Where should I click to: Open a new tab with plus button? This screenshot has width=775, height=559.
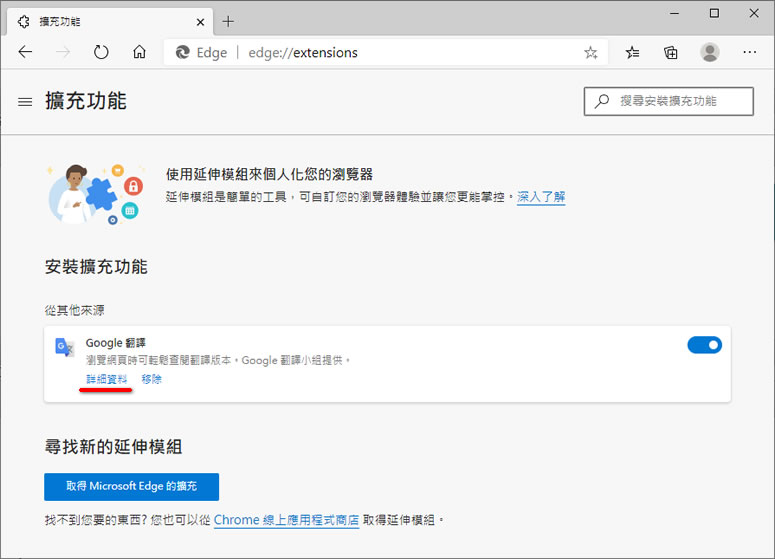pos(228,21)
